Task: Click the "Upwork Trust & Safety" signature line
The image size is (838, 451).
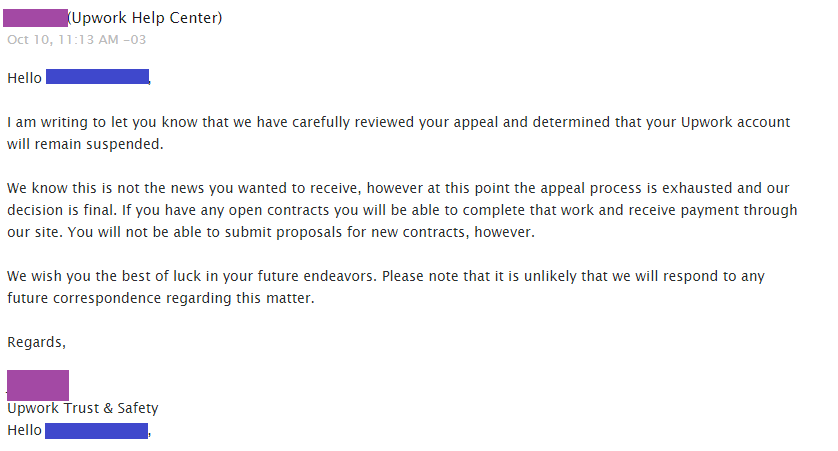Action: click(82, 408)
